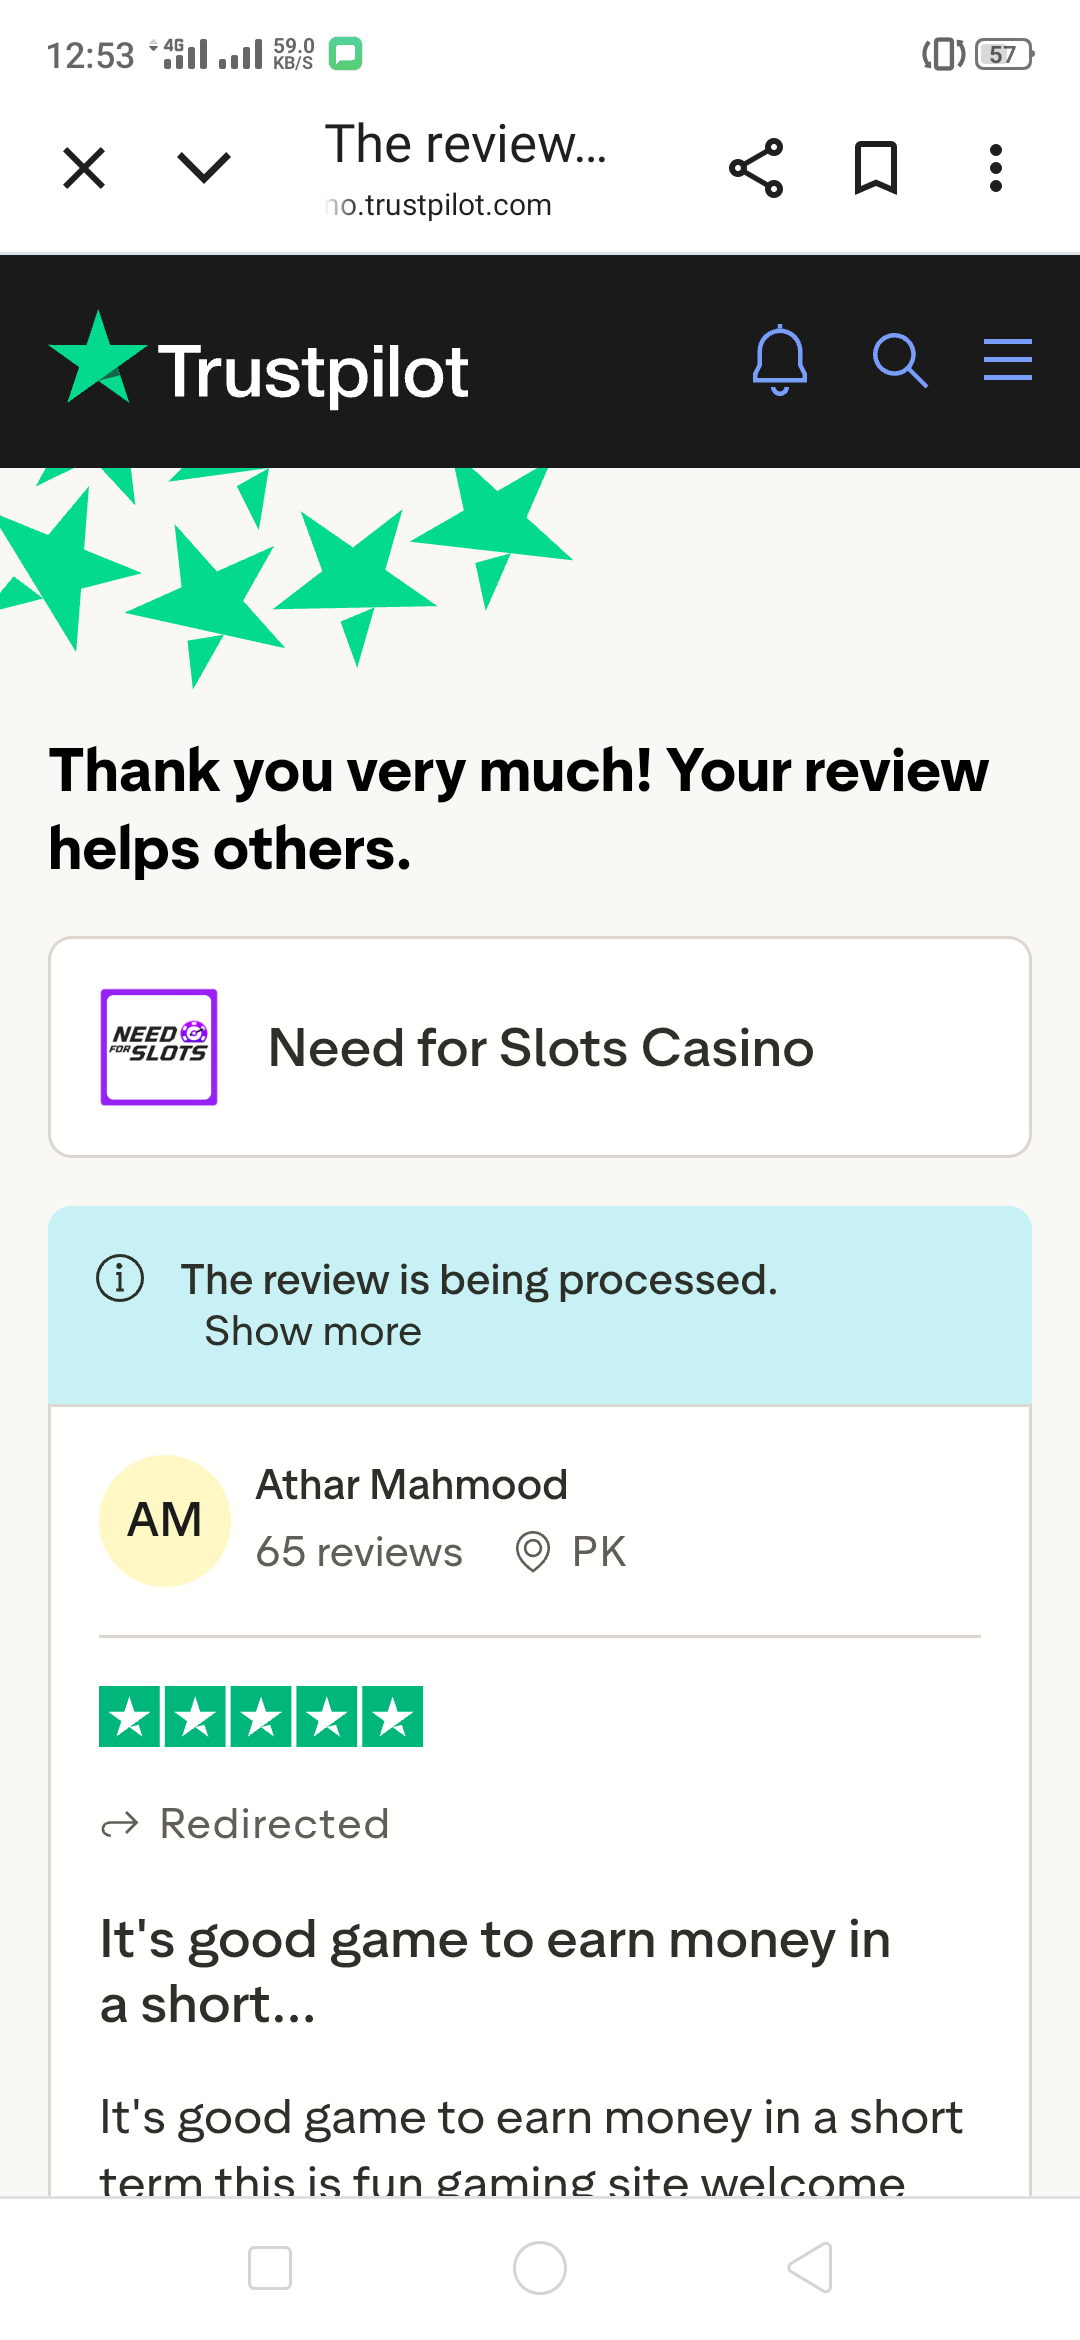This screenshot has height=2340, width=1080.
Task: Open Trustpilot notifications bell
Action: [780, 360]
